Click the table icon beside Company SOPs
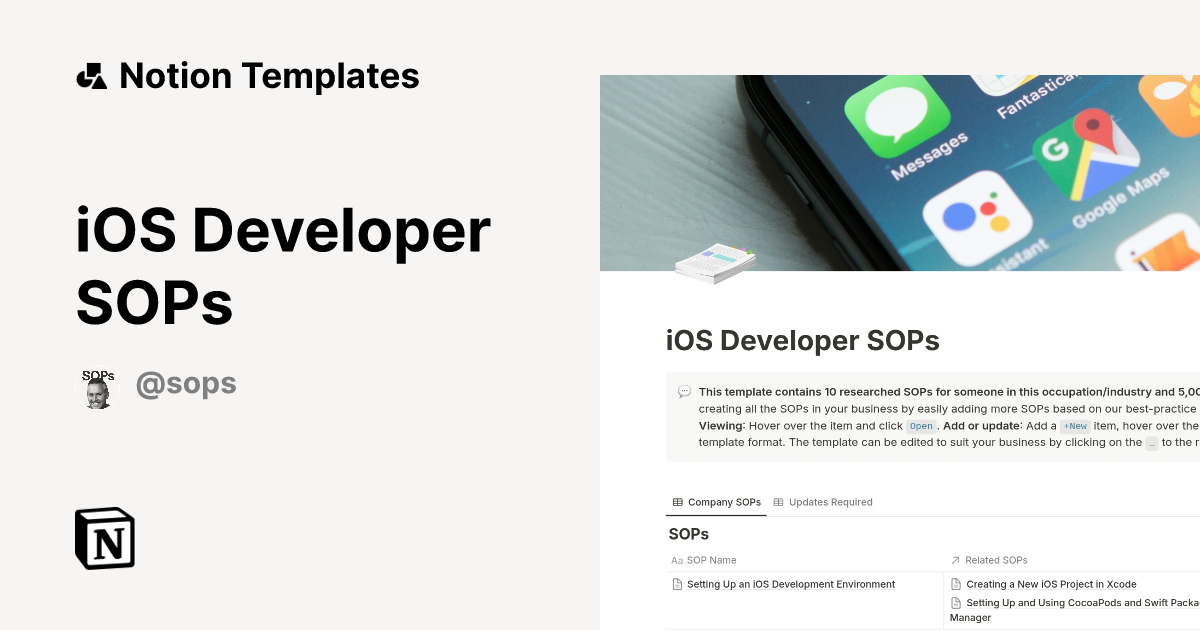The width and height of the screenshot is (1200, 630). [678, 502]
